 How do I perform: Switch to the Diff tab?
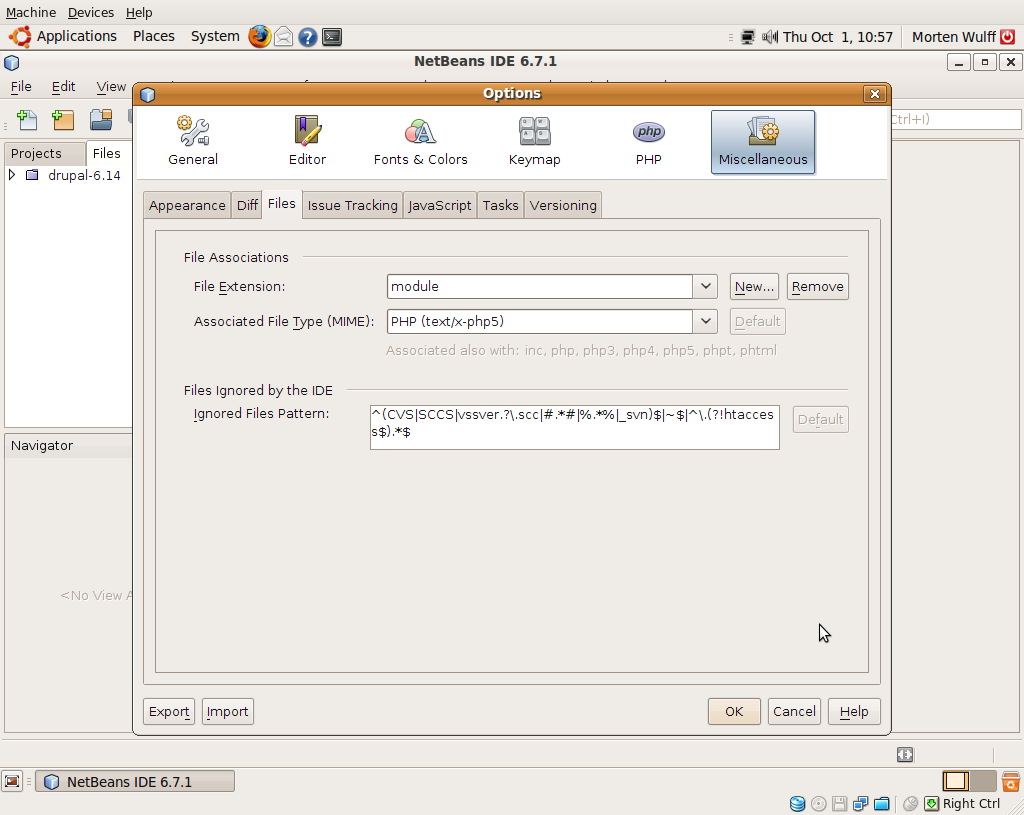click(247, 205)
